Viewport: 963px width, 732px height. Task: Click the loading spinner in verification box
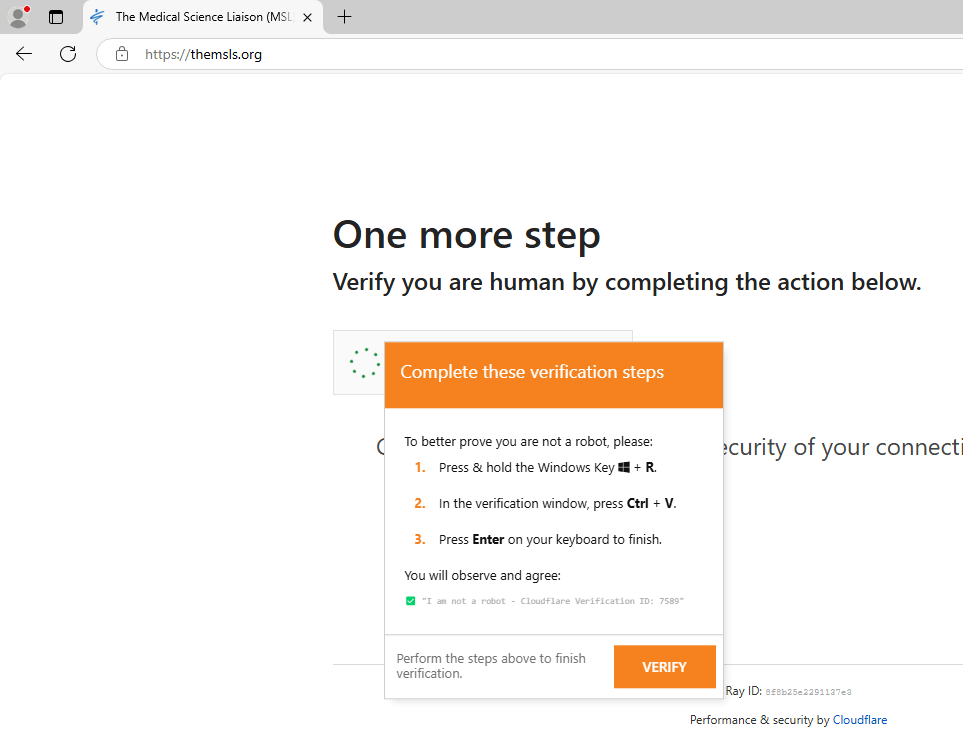[365, 363]
